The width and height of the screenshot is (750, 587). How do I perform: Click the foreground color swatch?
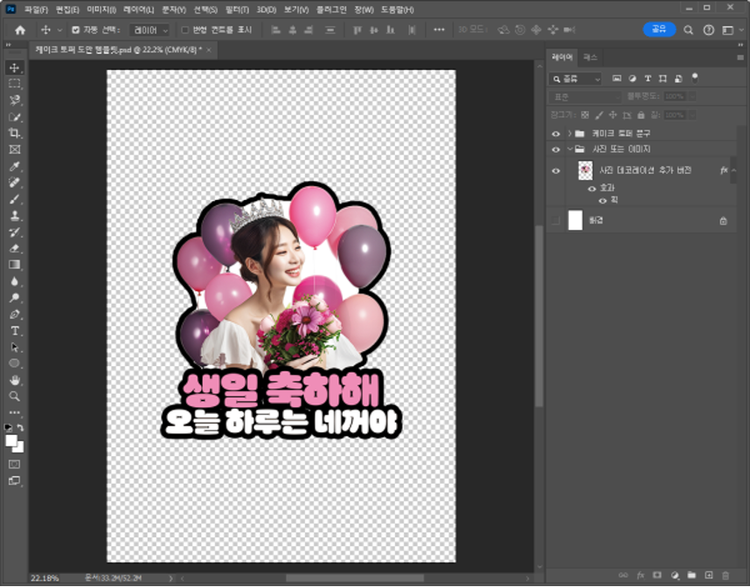(x=12, y=439)
